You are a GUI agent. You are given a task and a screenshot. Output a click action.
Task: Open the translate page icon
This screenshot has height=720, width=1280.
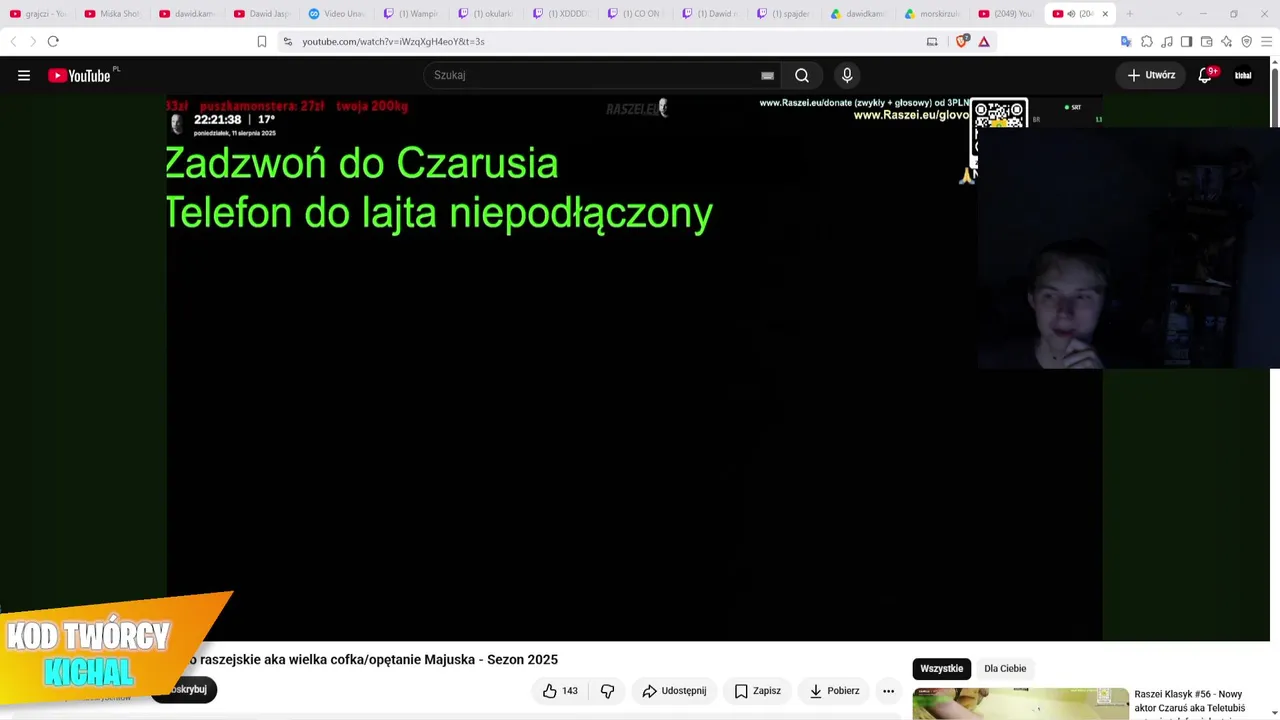click(x=1126, y=41)
